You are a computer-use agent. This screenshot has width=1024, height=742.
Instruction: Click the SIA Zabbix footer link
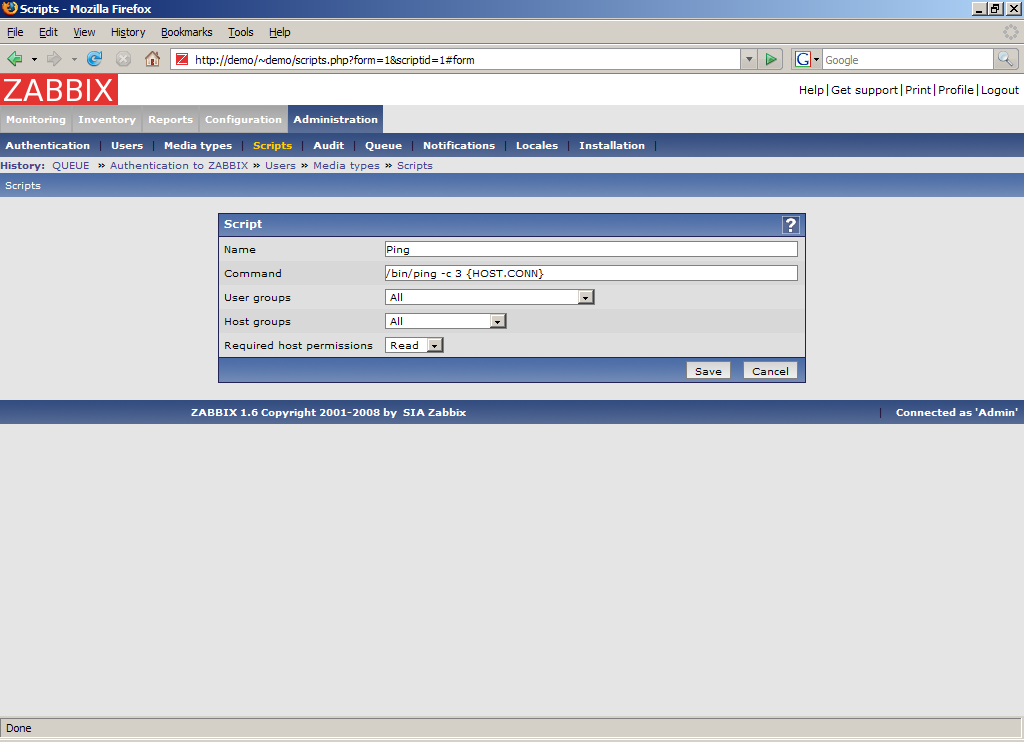(434, 413)
